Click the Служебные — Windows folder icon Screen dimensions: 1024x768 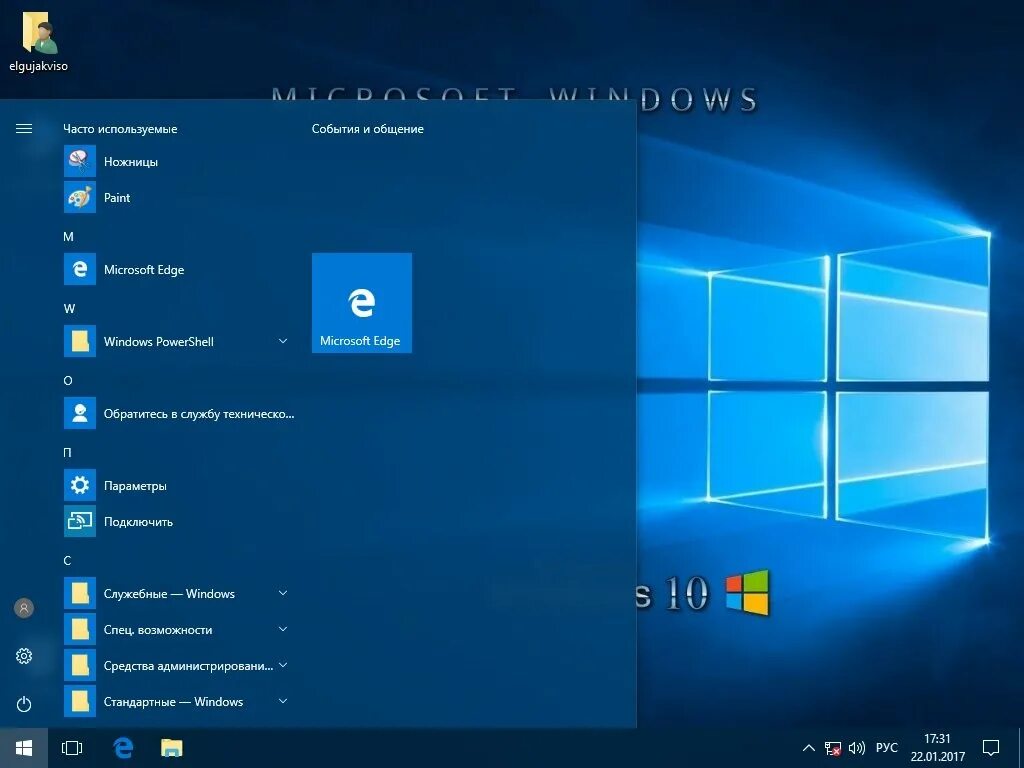tap(80, 593)
